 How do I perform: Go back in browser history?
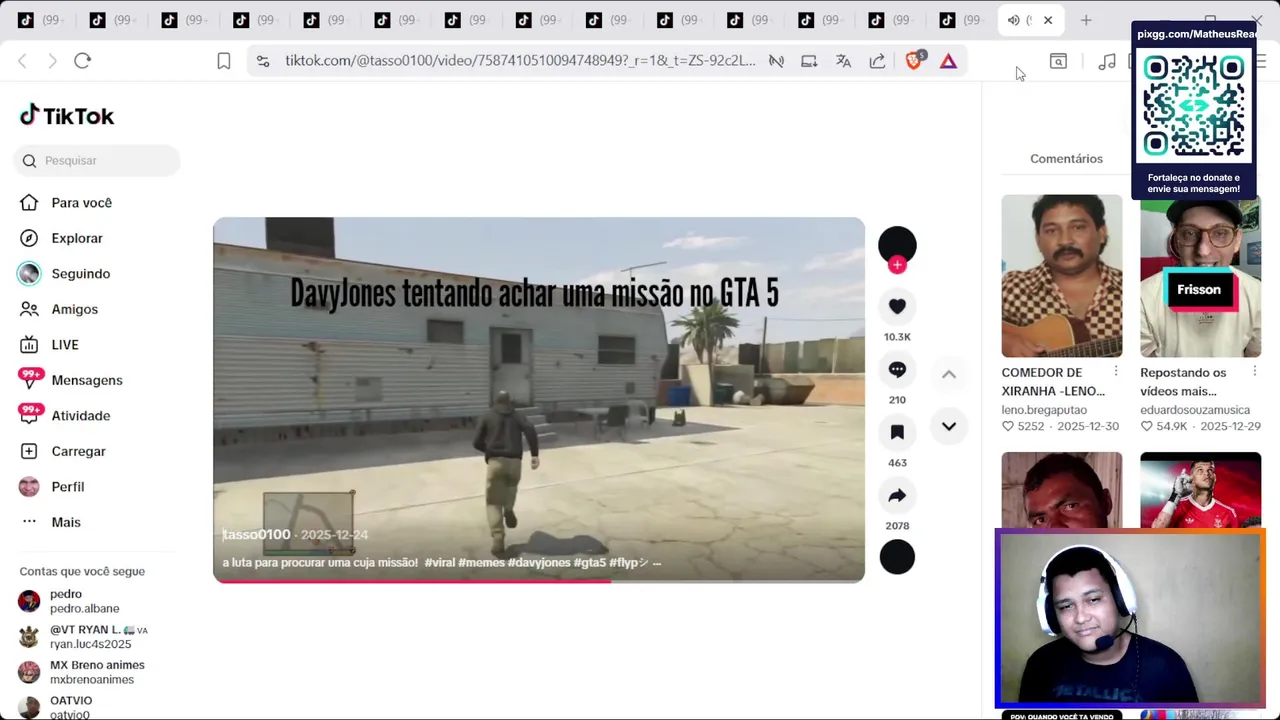pos(22,61)
